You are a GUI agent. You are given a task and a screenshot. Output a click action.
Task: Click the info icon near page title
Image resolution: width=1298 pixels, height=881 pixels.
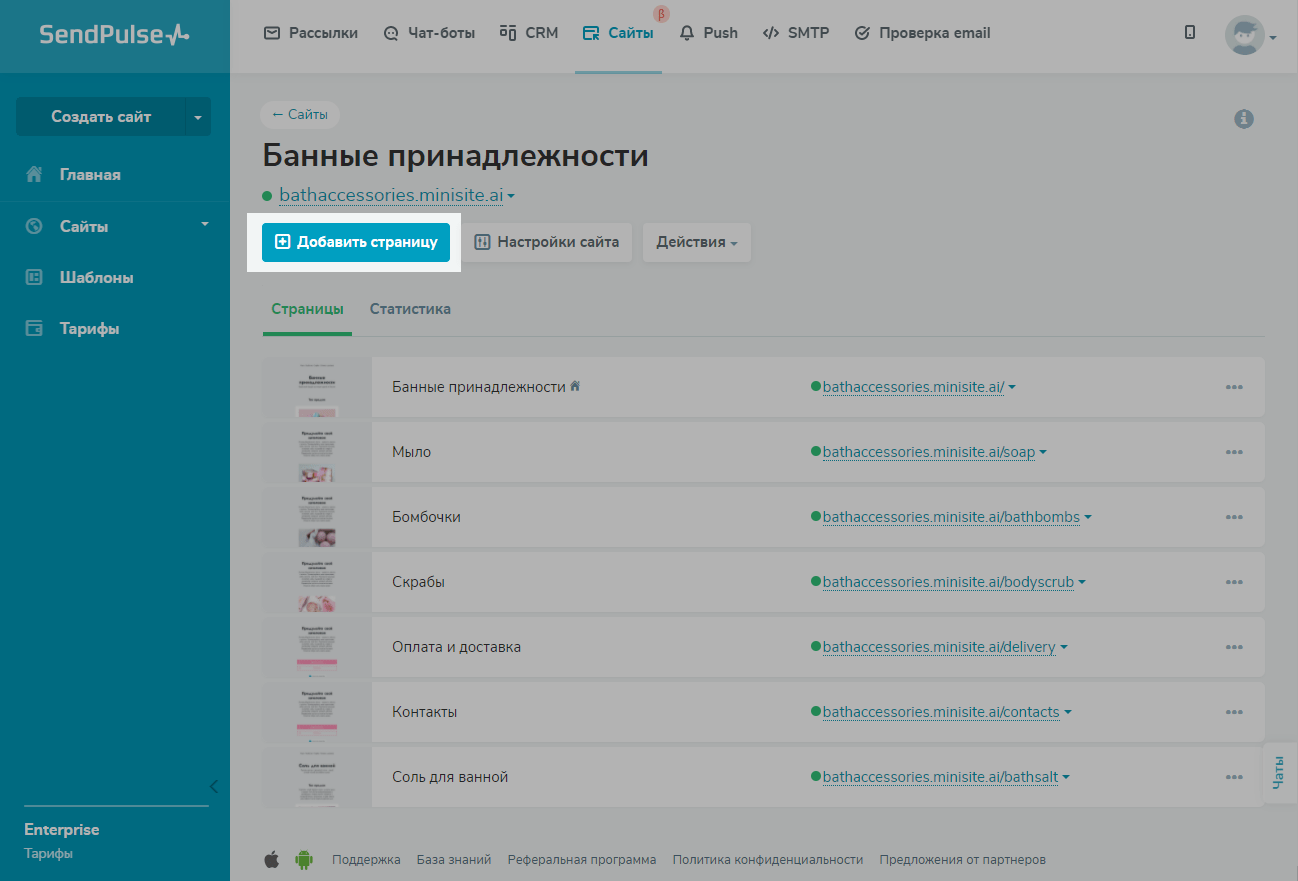click(x=1244, y=119)
